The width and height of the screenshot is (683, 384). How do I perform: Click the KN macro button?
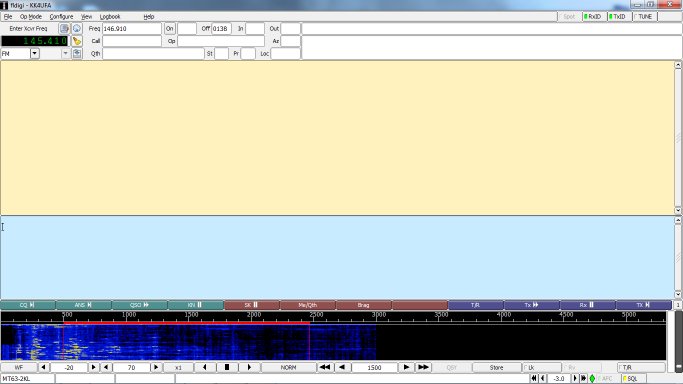pos(196,305)
